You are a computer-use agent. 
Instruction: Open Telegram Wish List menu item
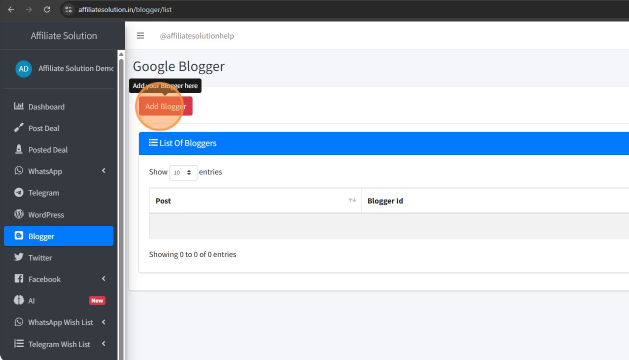click(x=59, y=344)
